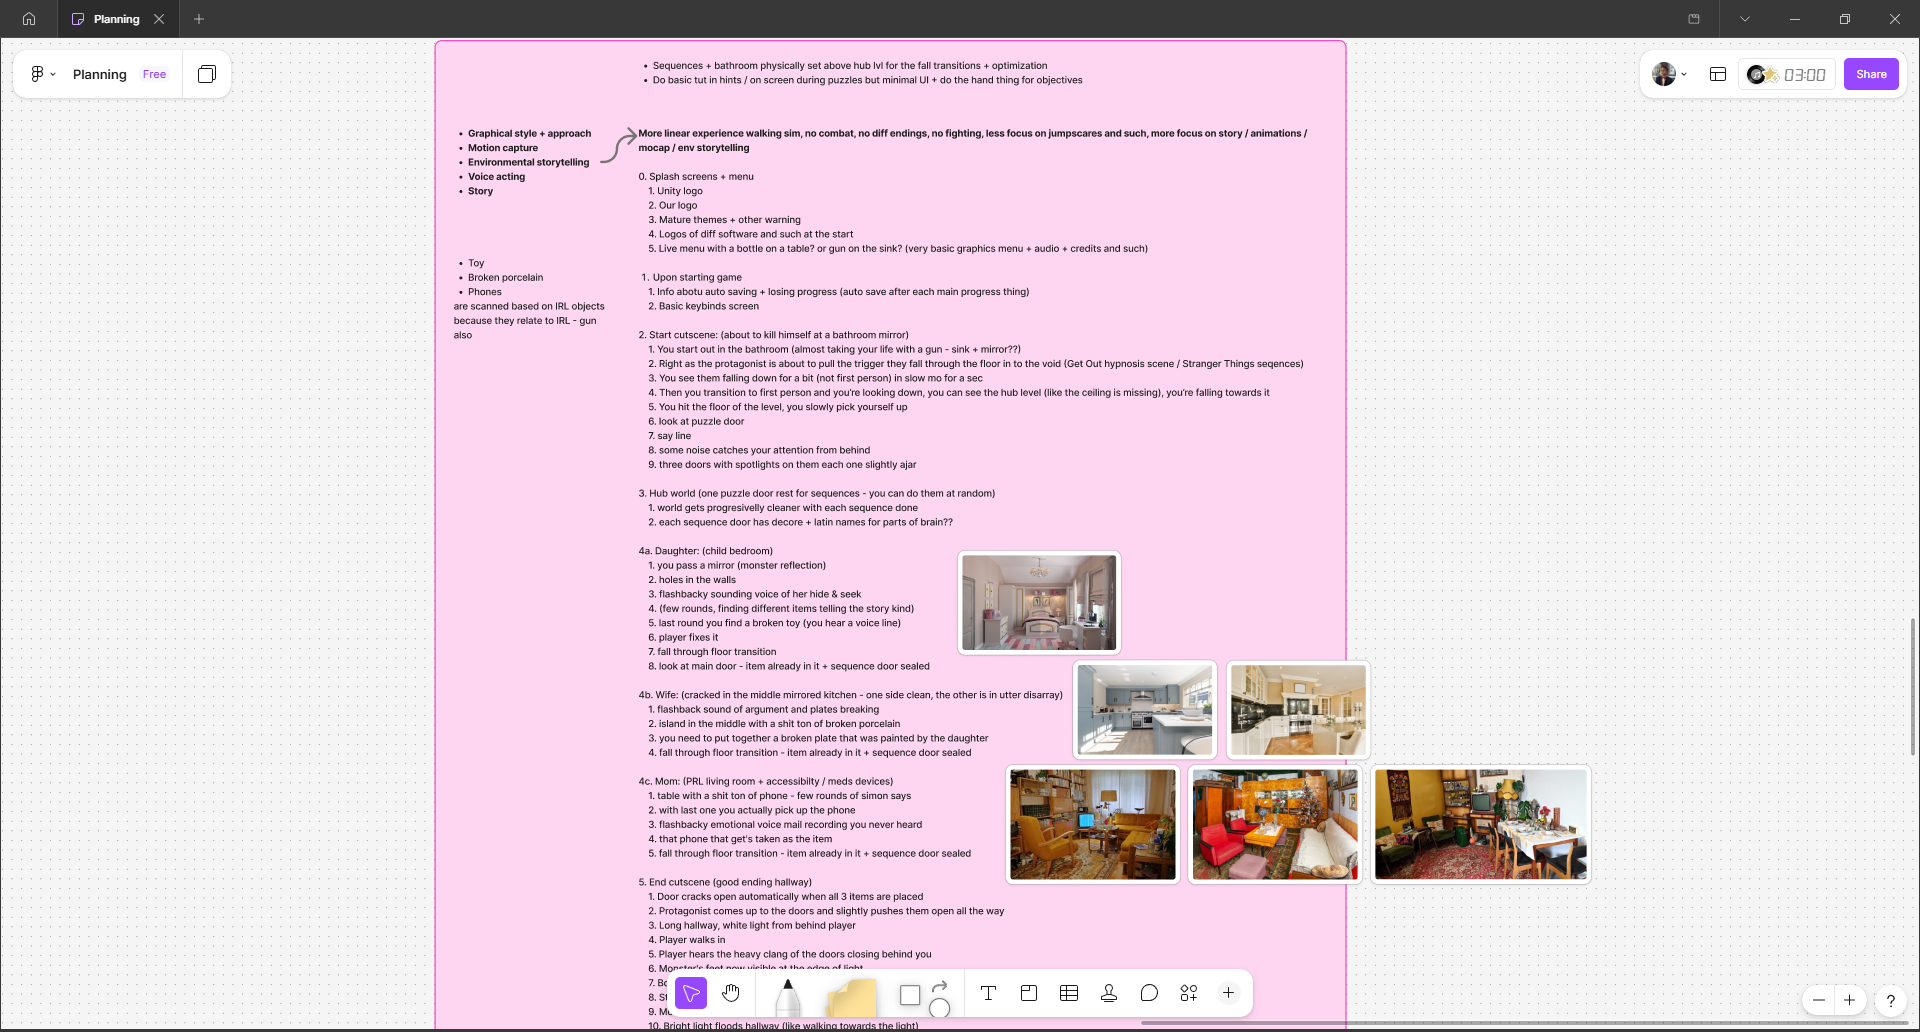1920x1032 pixels.
Task: Pick the marker pen tool
Action: click(x=788, y=996)
